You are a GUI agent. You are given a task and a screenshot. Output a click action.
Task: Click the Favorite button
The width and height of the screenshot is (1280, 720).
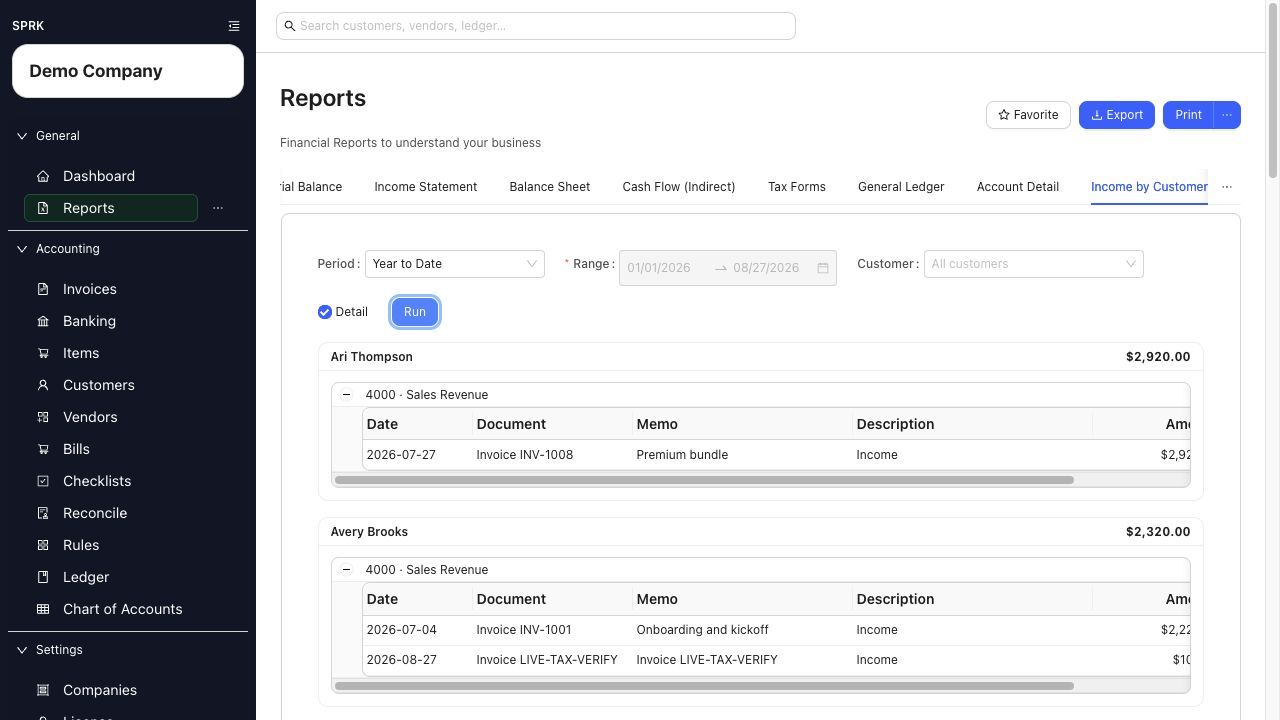click(x=1028, y=115)
